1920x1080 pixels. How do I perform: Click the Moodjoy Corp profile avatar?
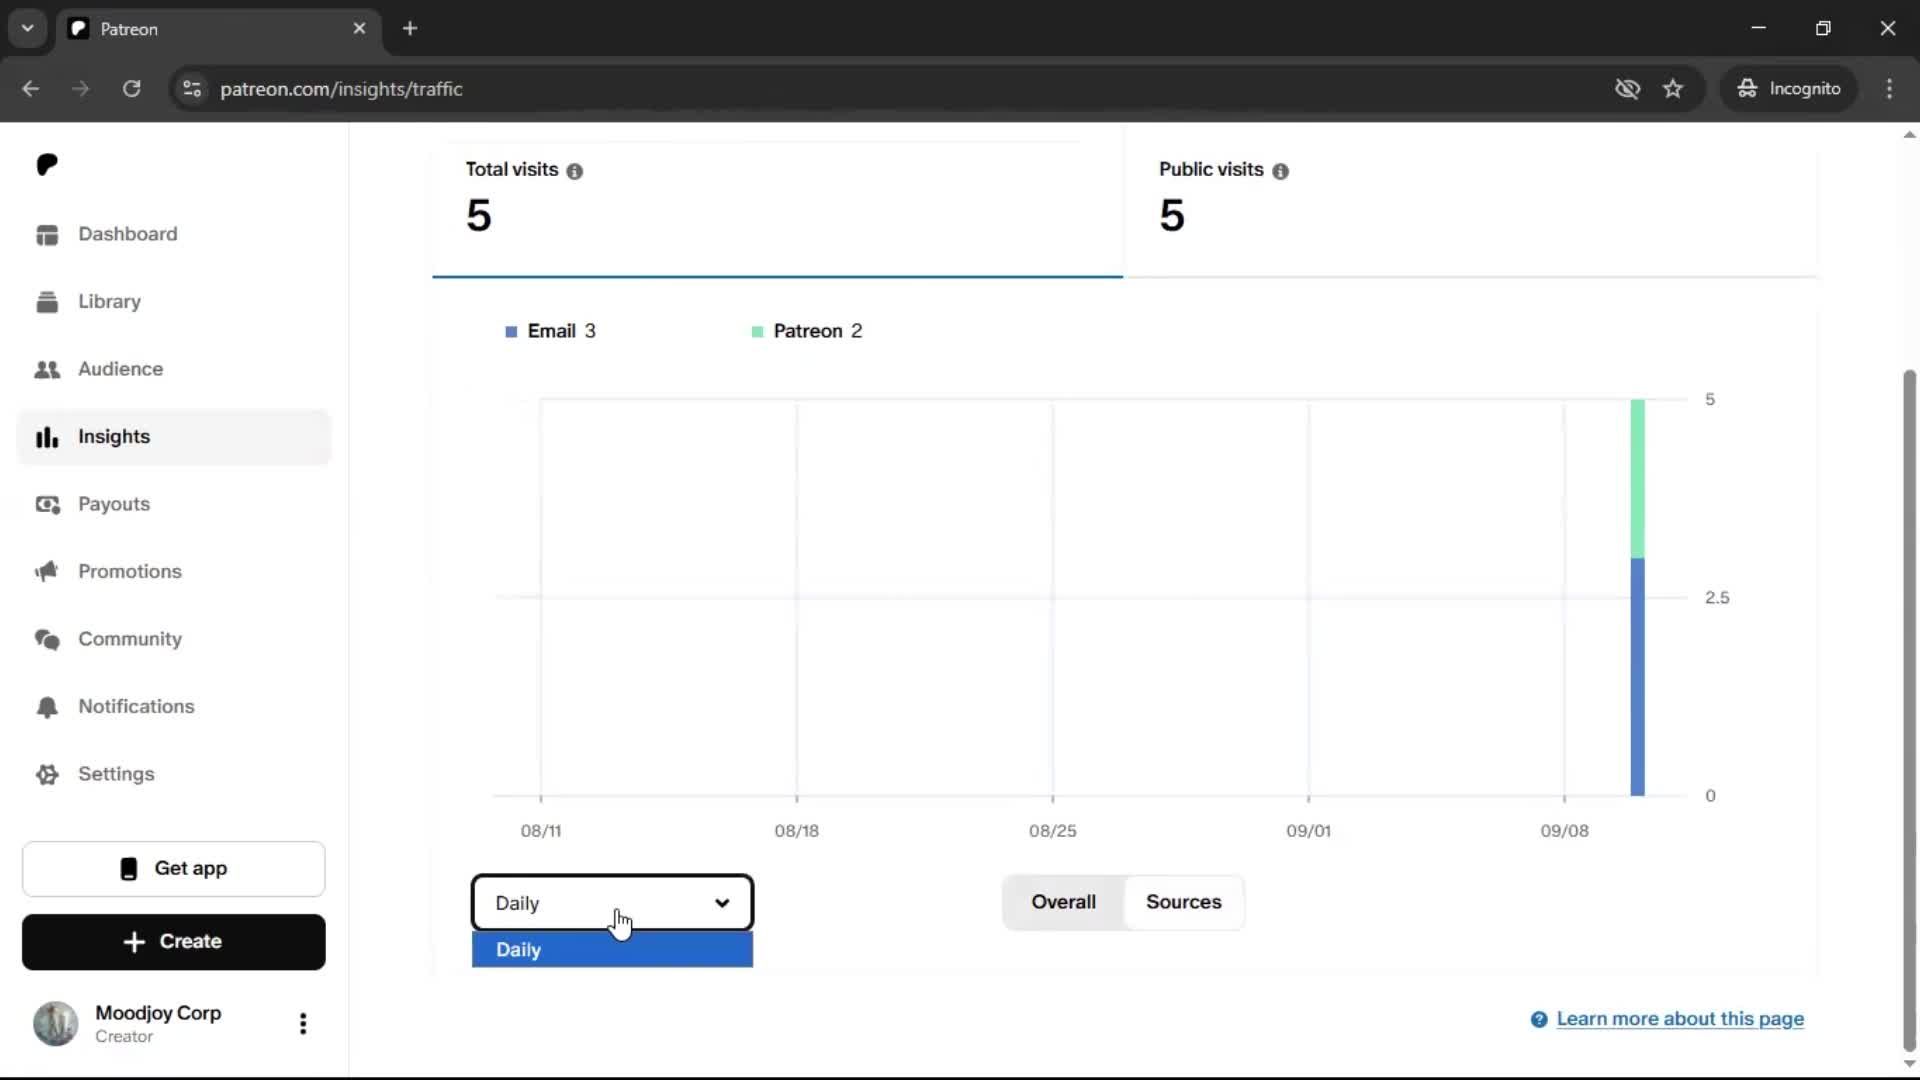point(55,1023)
